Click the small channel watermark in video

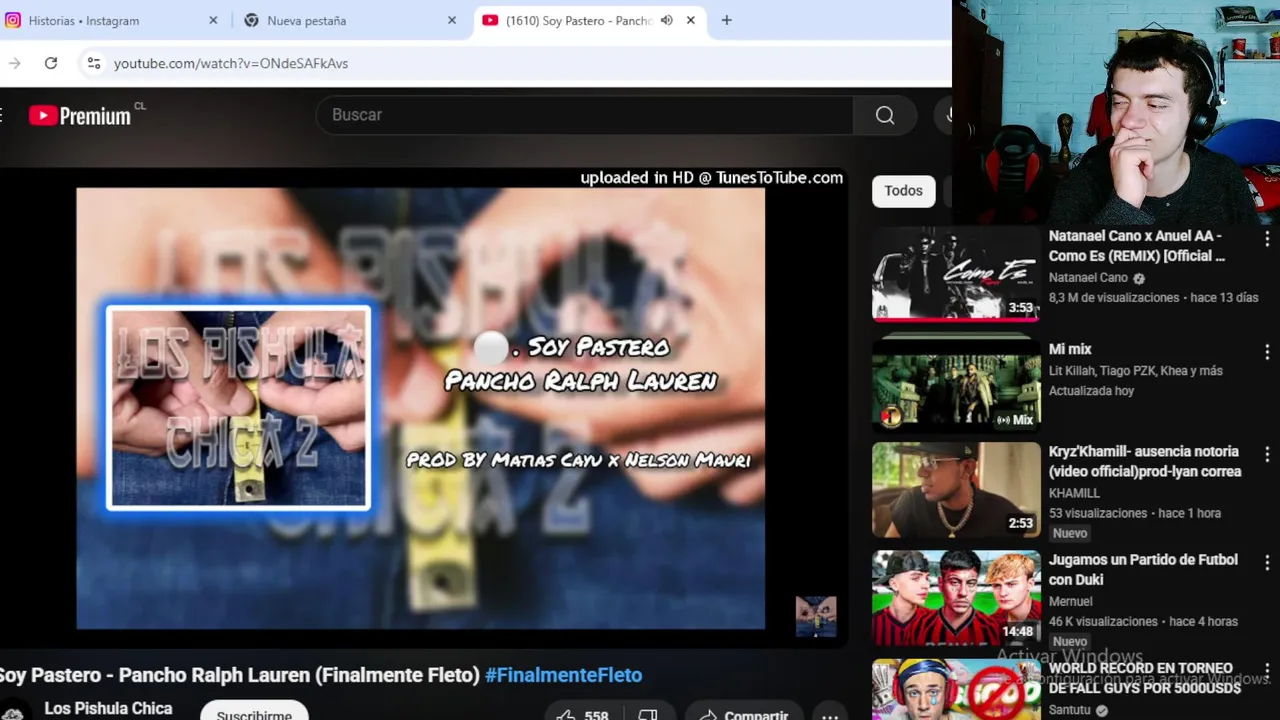click(816, 617)
